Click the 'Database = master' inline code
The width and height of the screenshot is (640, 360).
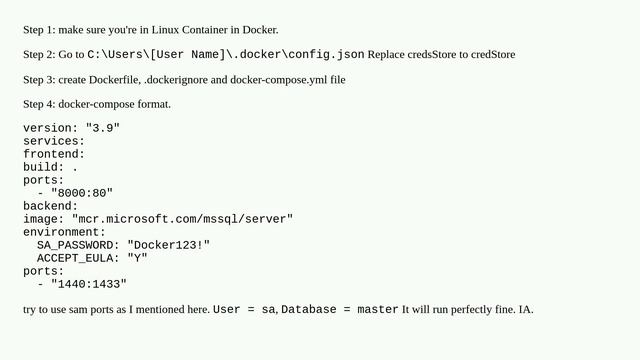[x=340, y=309]
